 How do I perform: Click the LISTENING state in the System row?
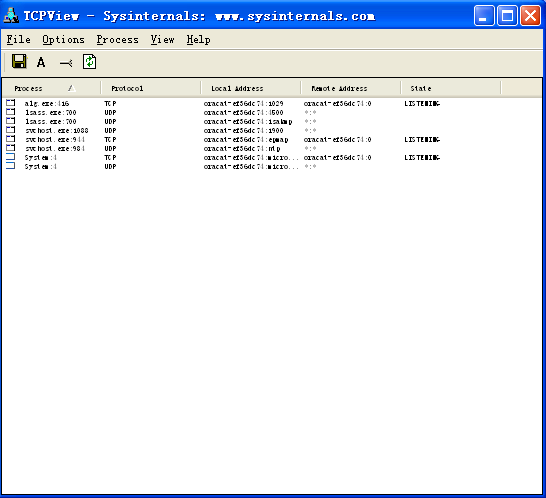(x=422, y=158)
